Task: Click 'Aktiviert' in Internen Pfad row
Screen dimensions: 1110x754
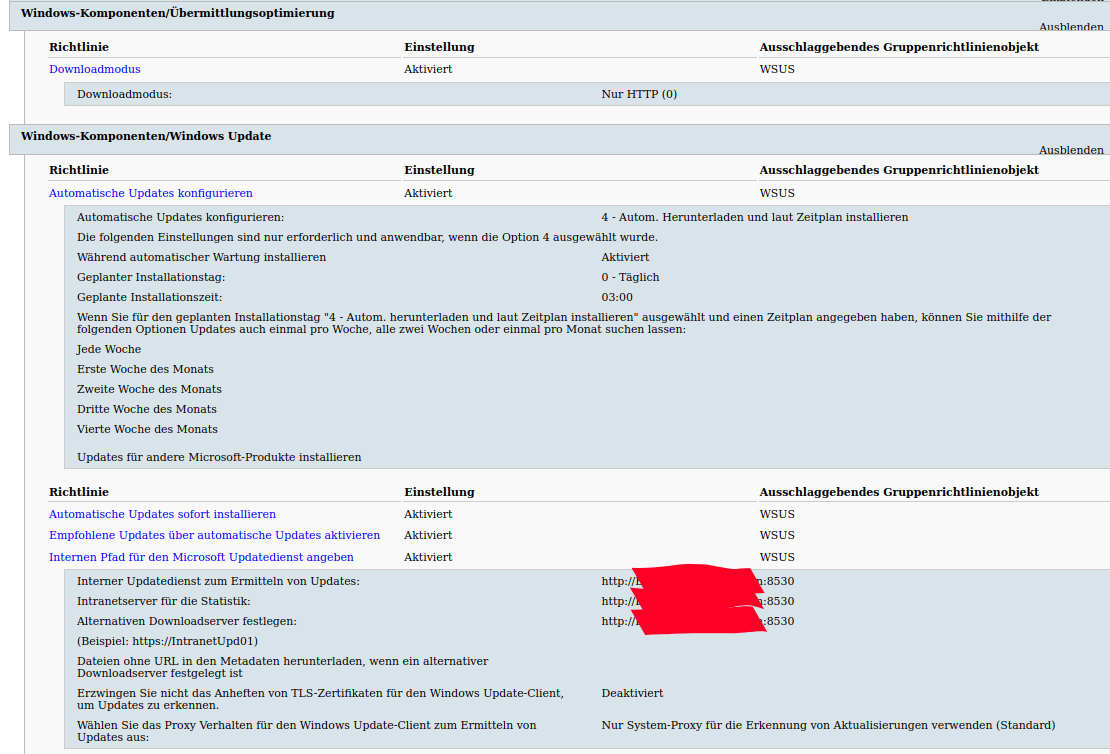Action: click(428, 557)
